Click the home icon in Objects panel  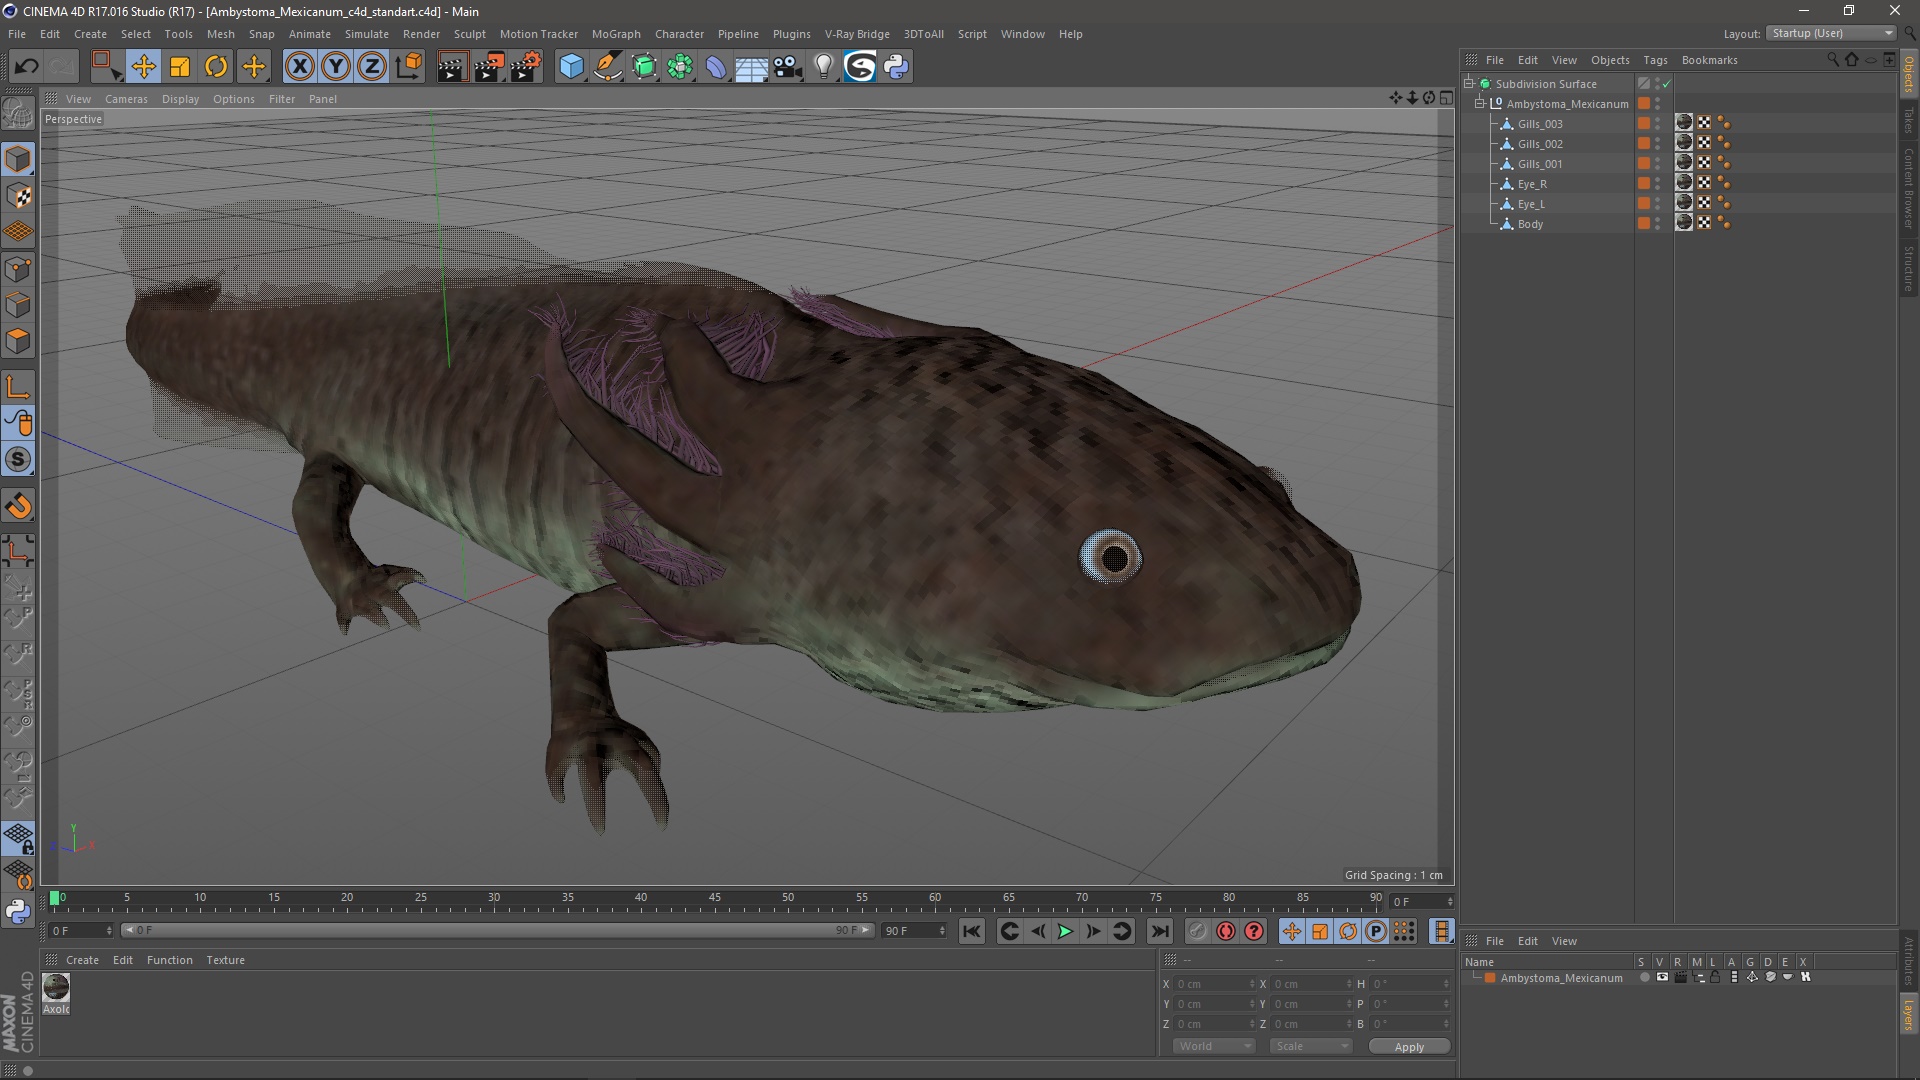tap(1851, 60)
